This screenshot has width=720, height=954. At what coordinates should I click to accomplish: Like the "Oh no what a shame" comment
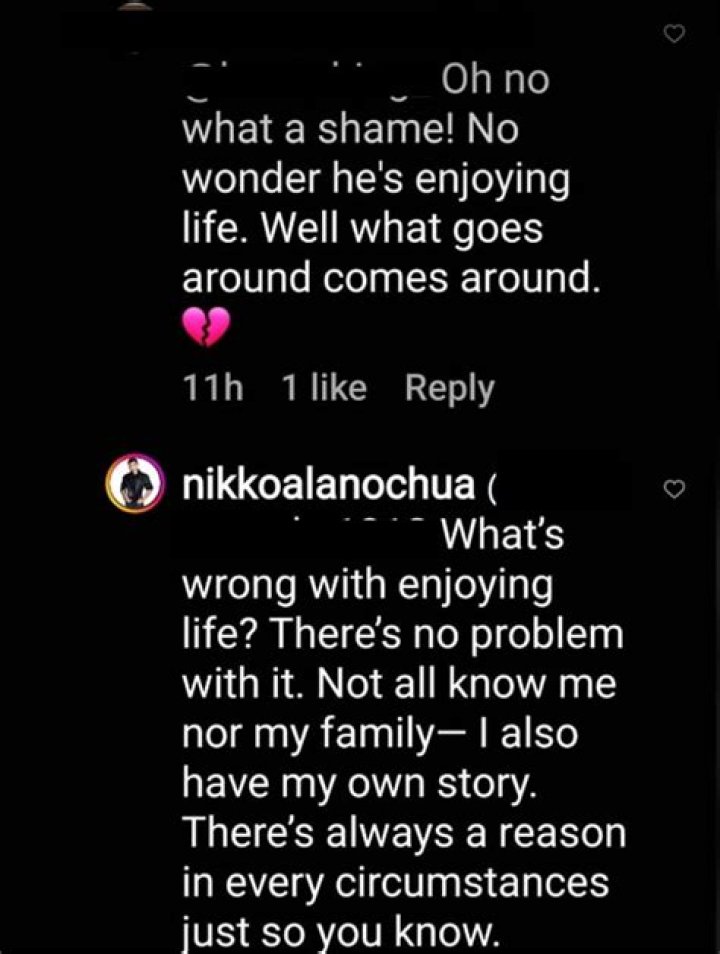(675, 35)
